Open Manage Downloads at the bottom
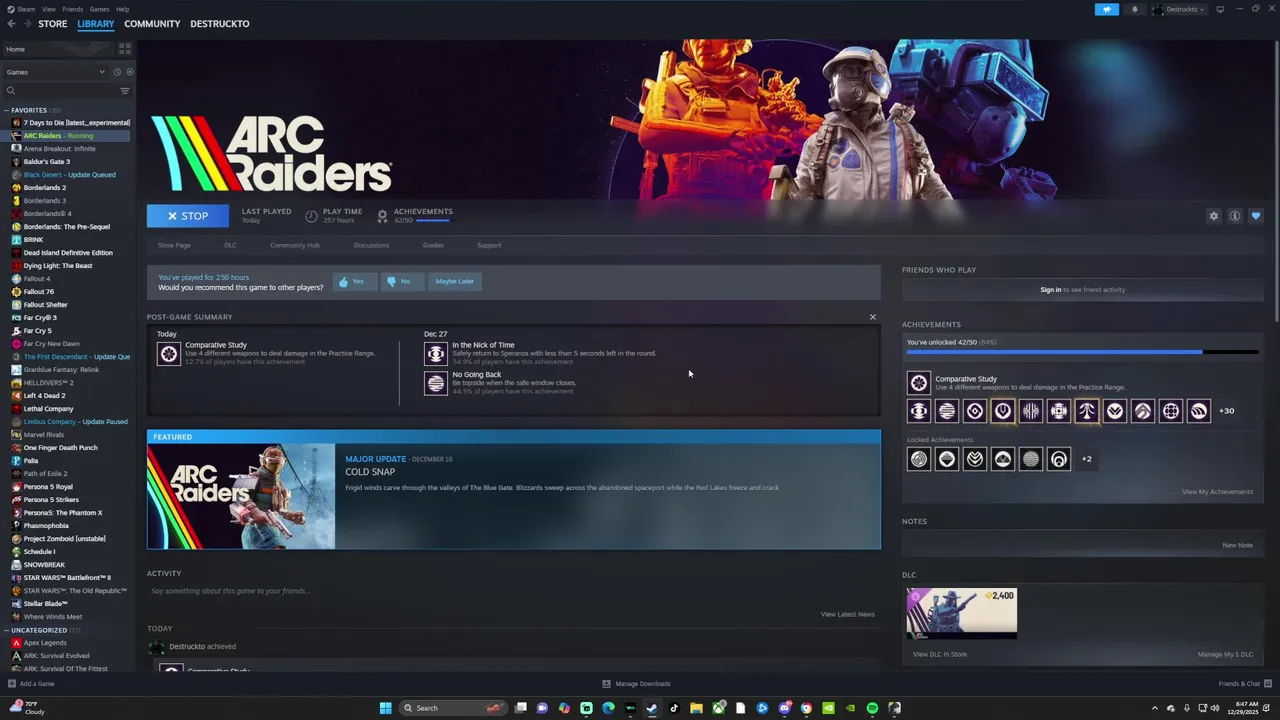 click(x=636, y=684)
